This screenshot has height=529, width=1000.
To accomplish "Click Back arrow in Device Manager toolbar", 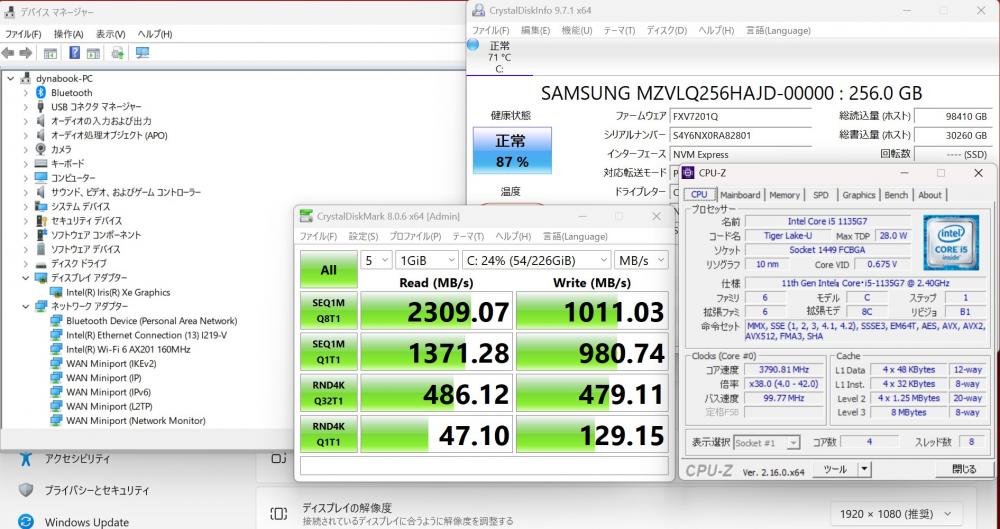I will (x=8, y=53).
